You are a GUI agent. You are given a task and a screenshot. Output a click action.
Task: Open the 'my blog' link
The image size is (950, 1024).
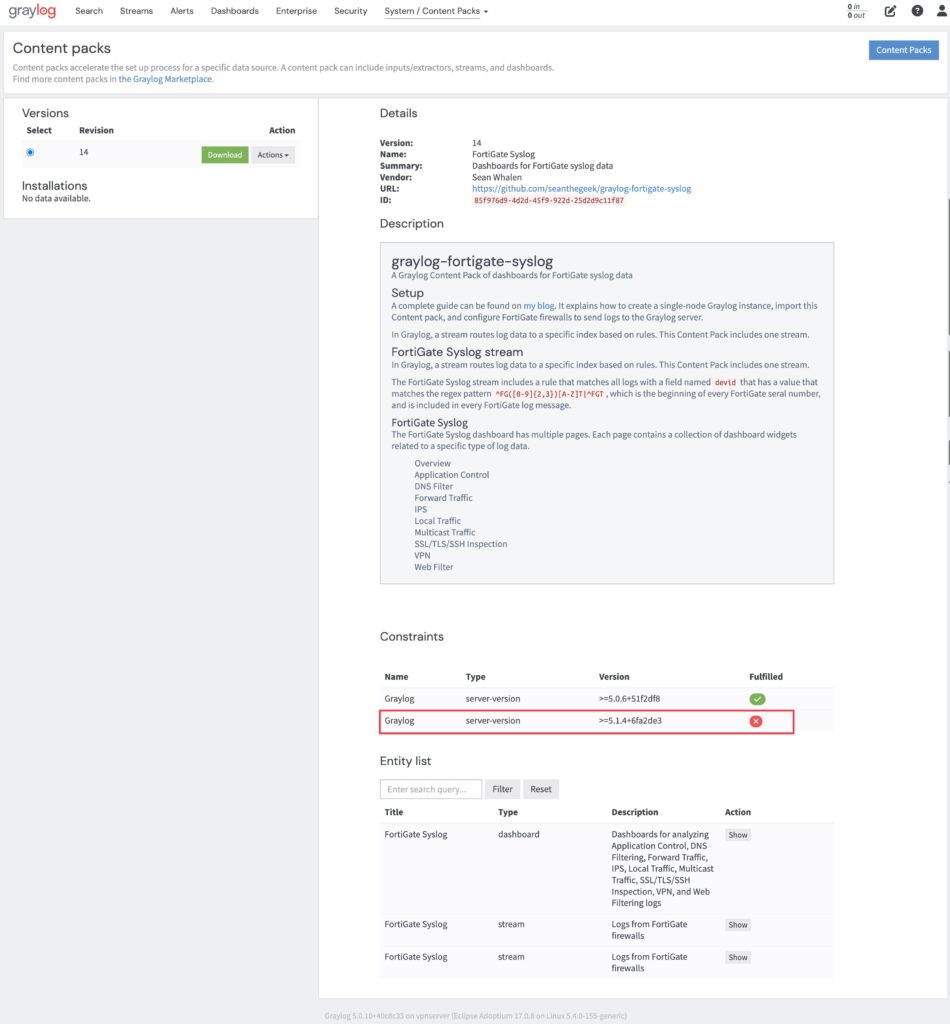539,306
